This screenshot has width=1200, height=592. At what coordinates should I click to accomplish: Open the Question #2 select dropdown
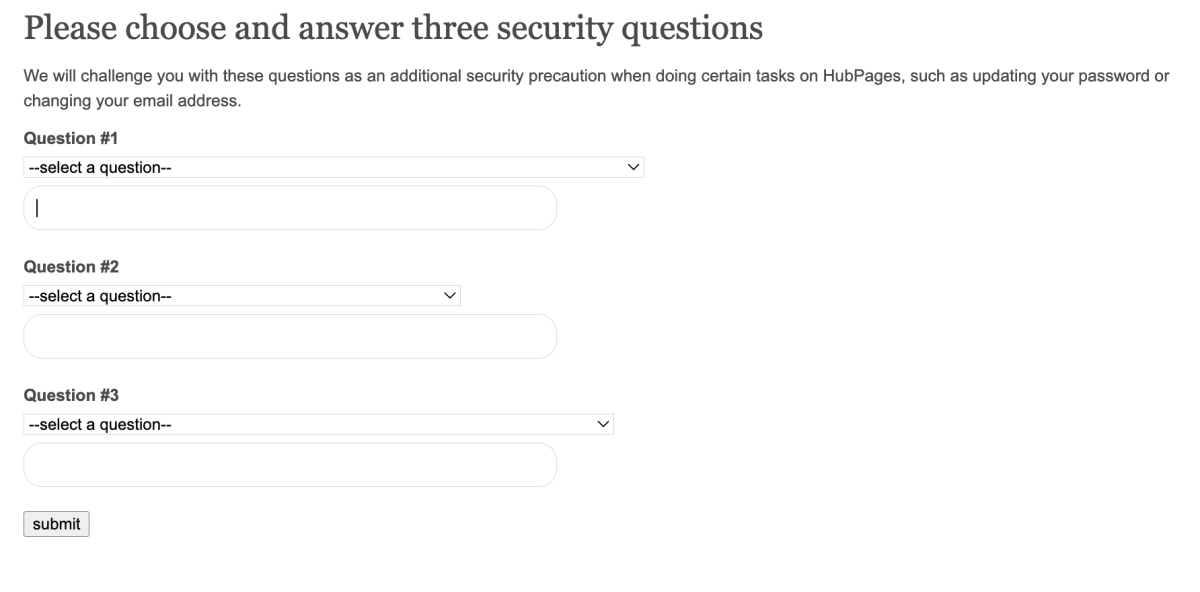241,296
